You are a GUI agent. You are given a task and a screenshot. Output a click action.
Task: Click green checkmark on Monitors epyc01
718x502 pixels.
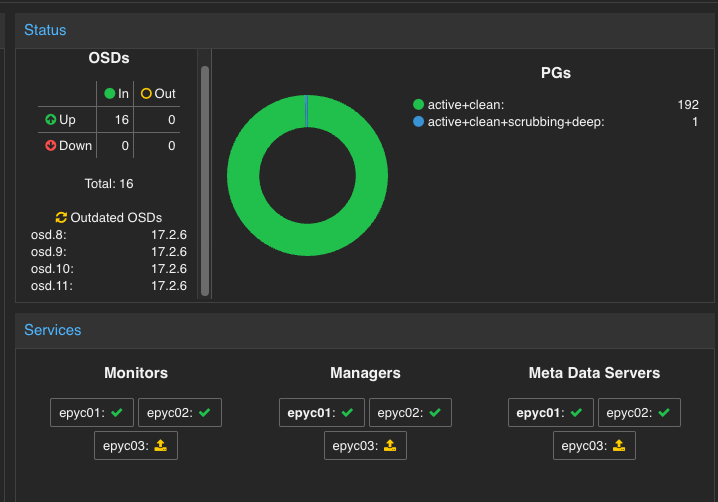point(117,413)
